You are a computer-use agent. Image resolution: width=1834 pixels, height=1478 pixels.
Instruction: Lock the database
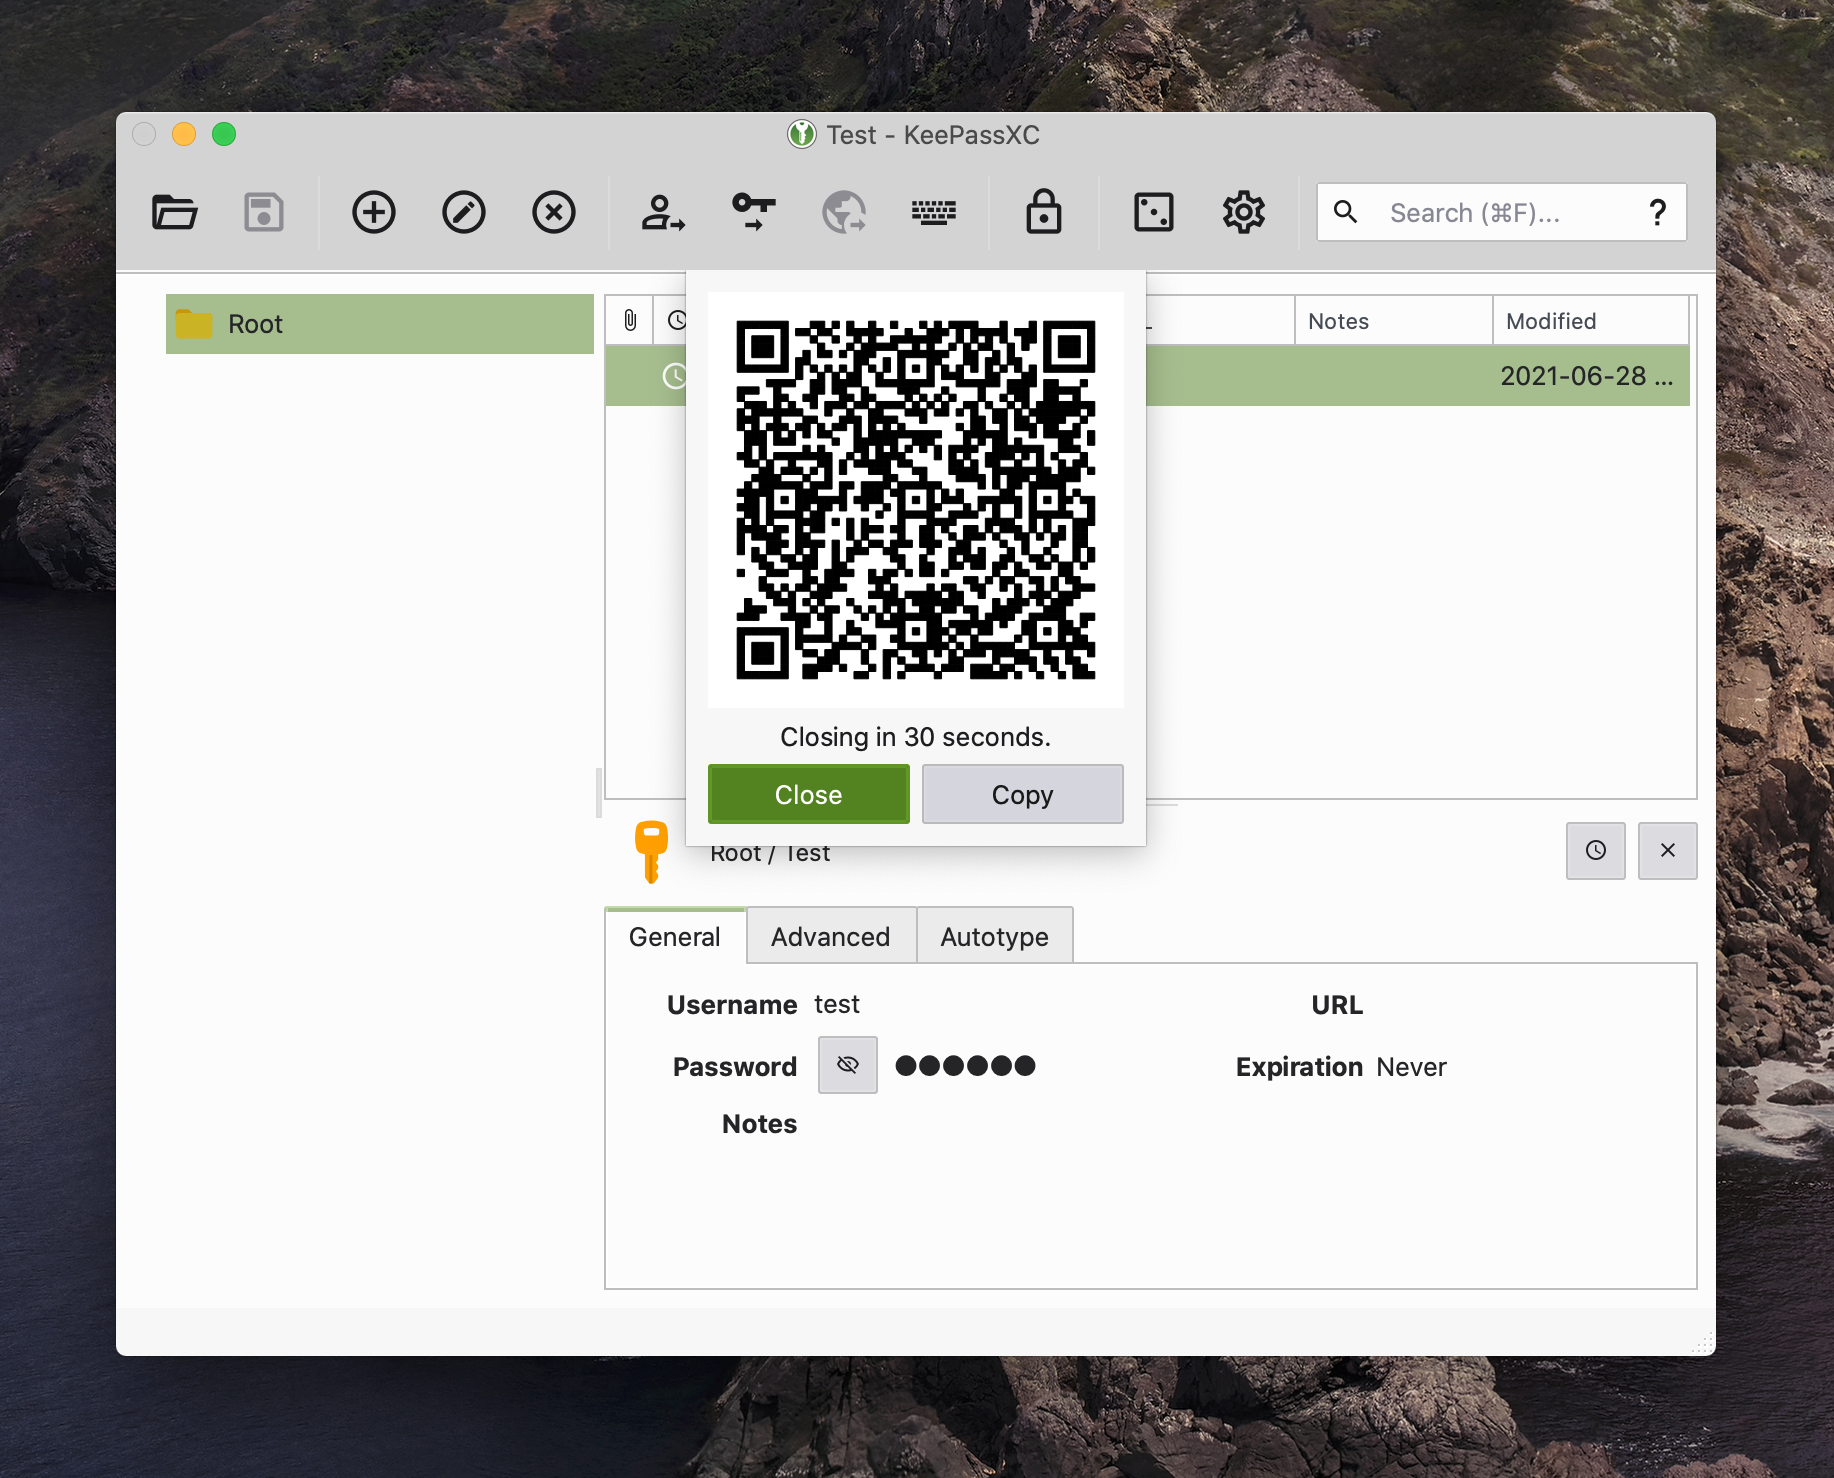coord(1043,212)
